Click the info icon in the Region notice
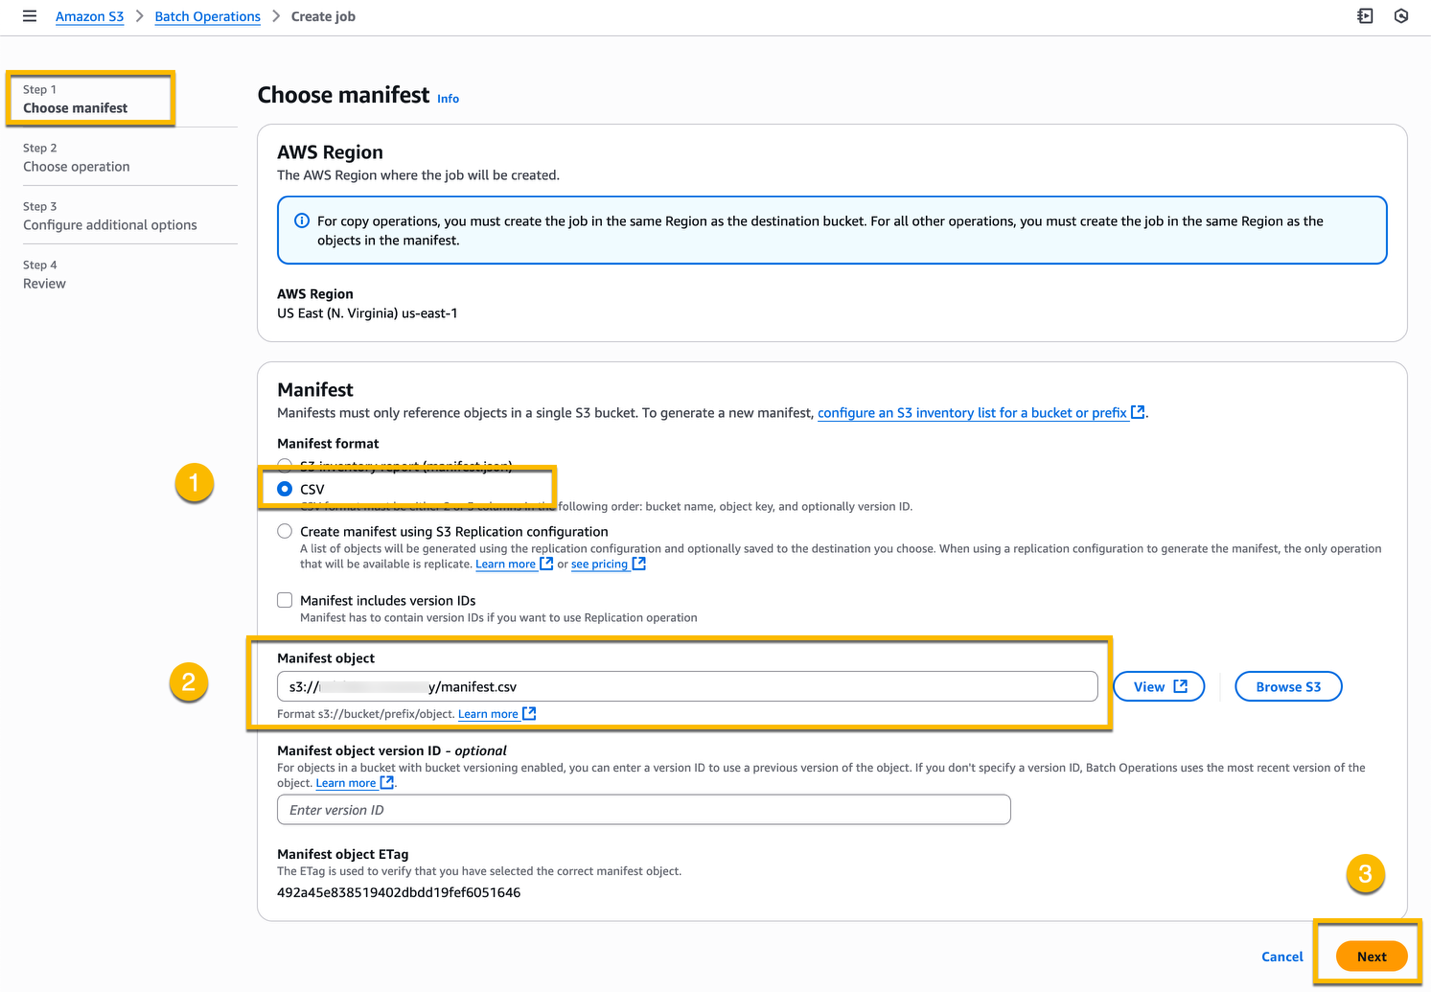The width and height of the screenshot is (1431, 992). pos(300,220)
